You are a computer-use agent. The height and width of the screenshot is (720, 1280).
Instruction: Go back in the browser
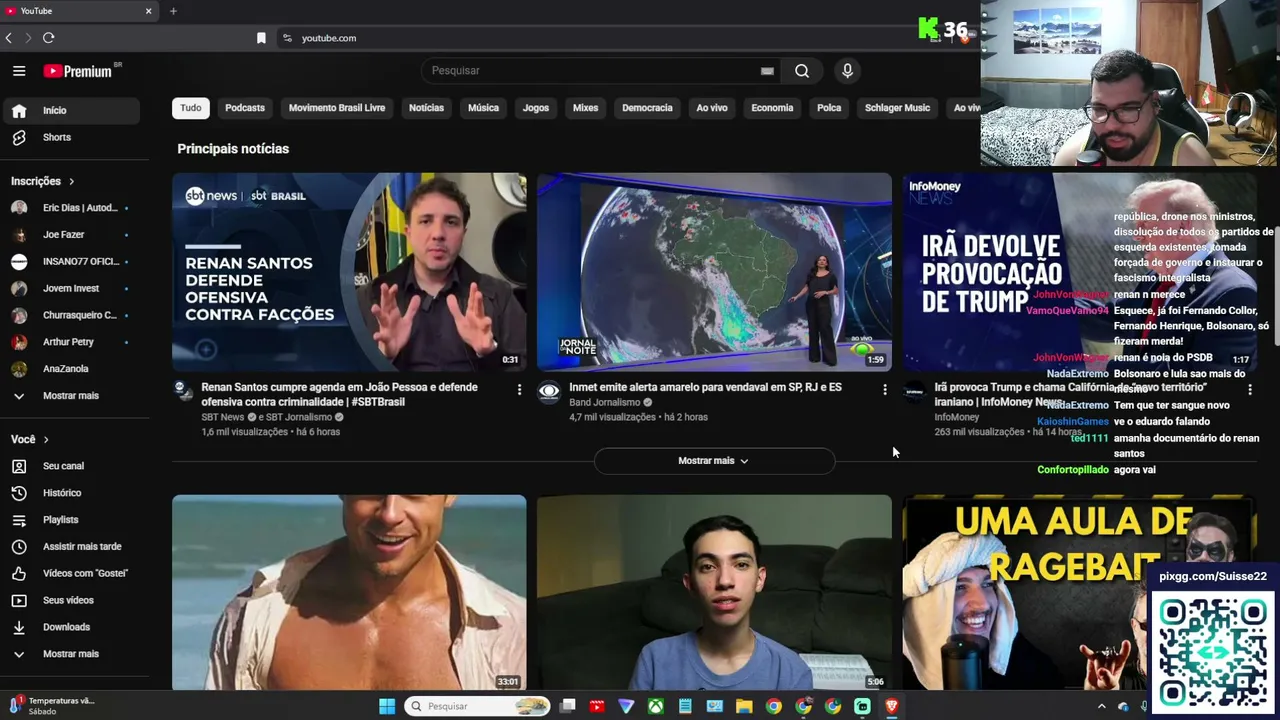coord(9,38)
